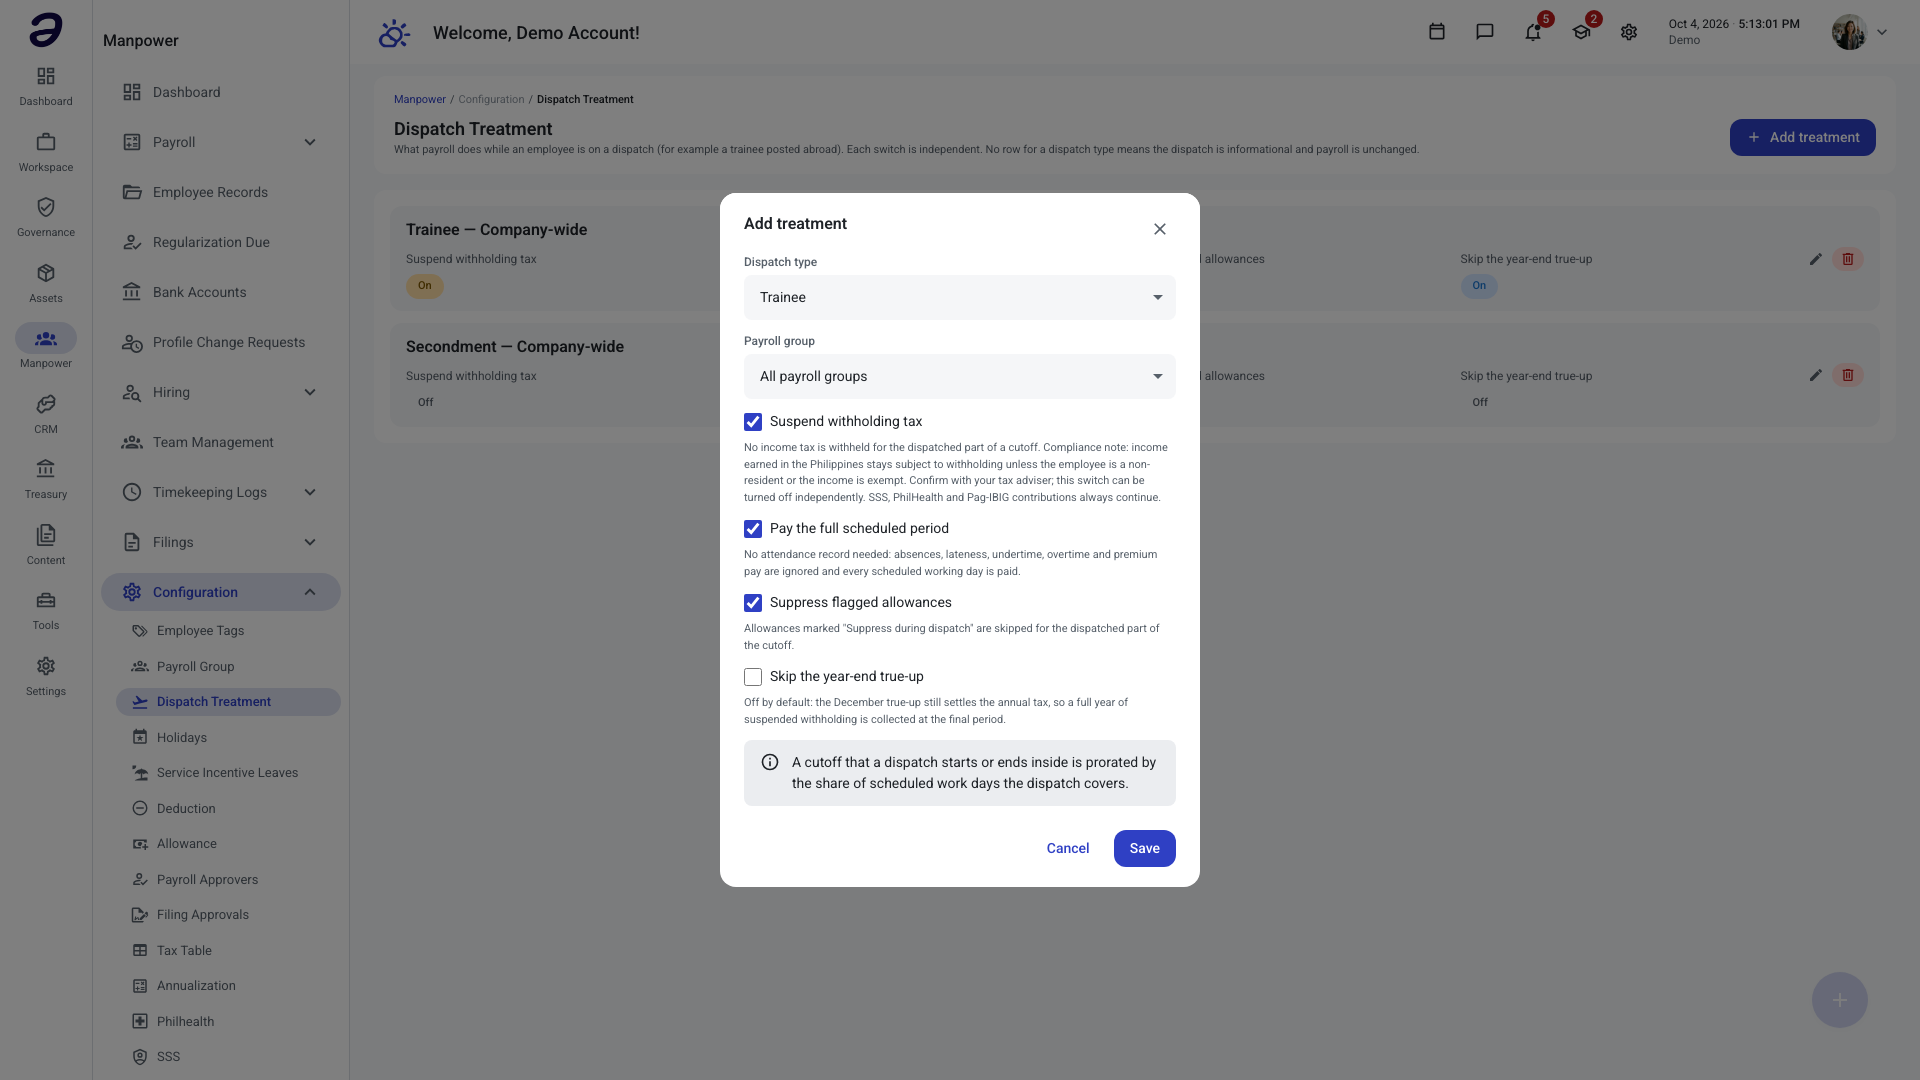Collapse the Configuration section
This screenshot has height=1080, width=1920.
[220, 592]
